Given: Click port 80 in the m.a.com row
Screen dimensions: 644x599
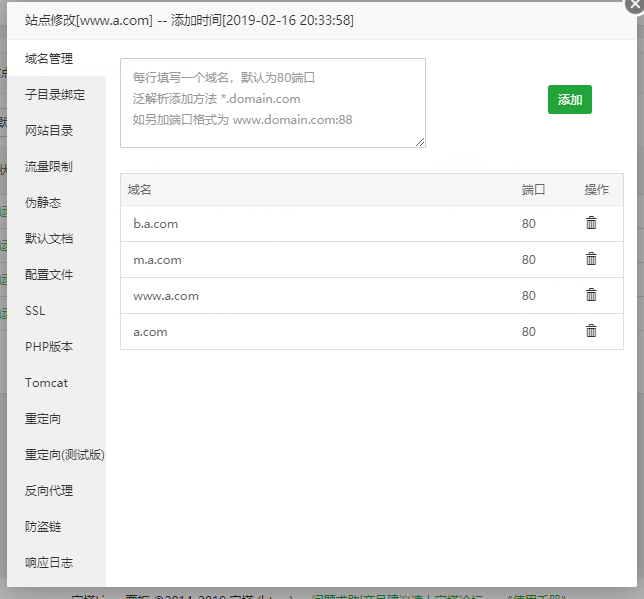Looking at the screenshot, I should click(x=529, y=260).
